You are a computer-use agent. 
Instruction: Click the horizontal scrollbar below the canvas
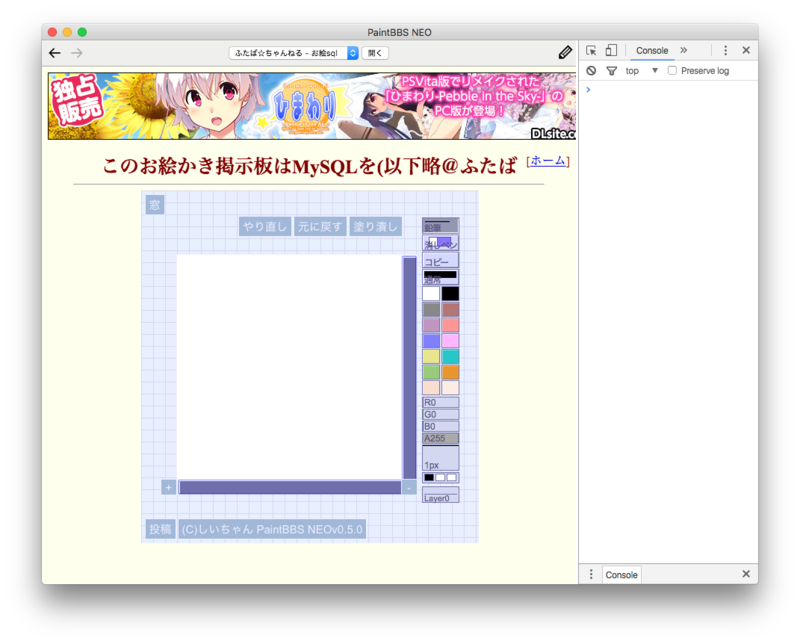coord(290,487)
